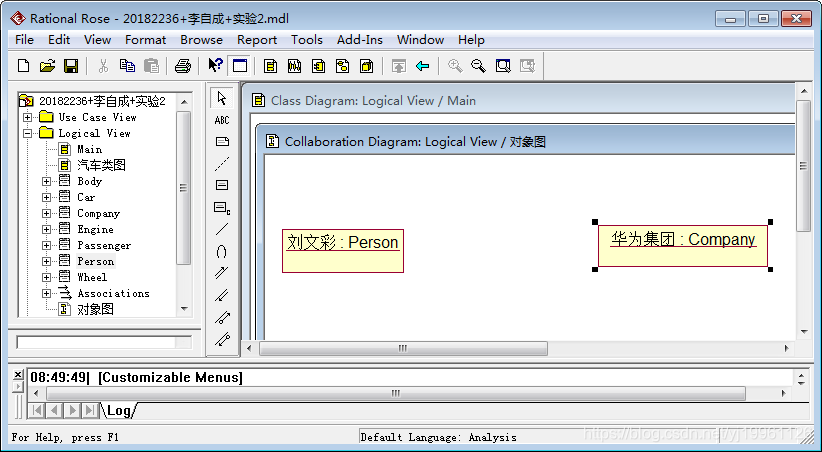822x452 pixels.
Task: Pick the Selection arrow tool in toolbox
Action: (222, 98)
